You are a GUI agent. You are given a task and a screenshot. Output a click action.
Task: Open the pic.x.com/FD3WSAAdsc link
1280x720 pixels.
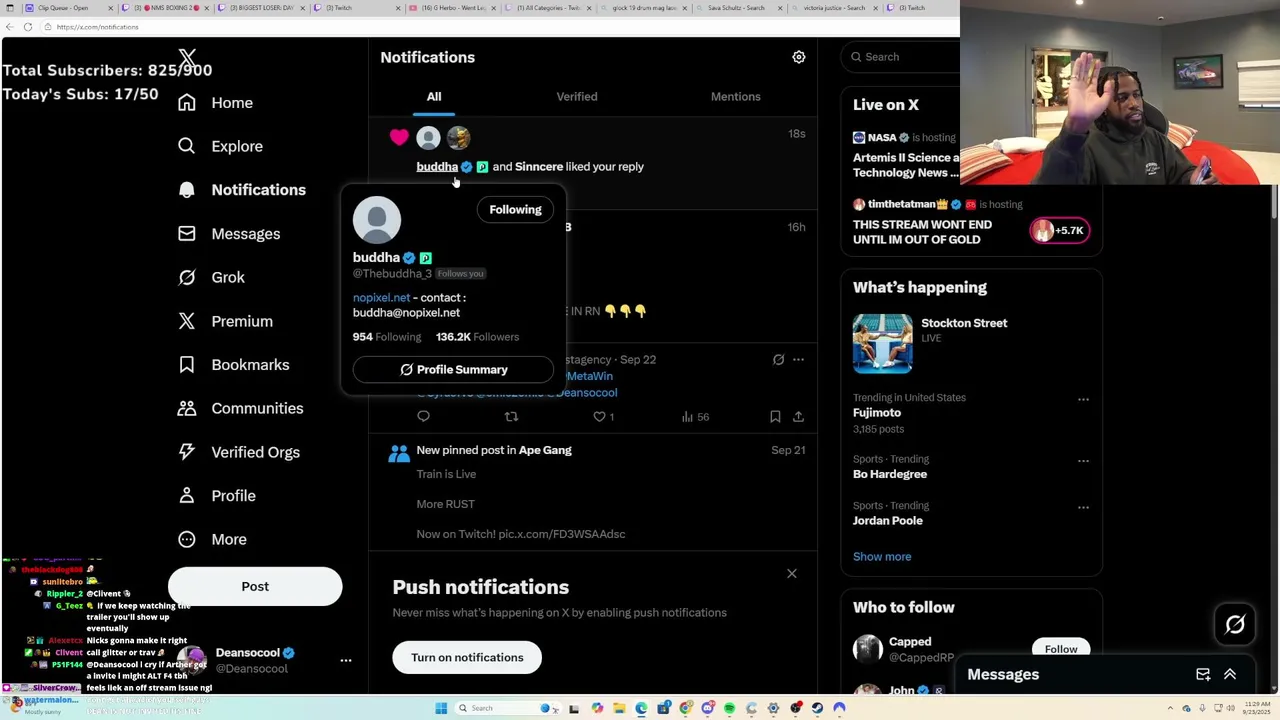coord(561,534)
